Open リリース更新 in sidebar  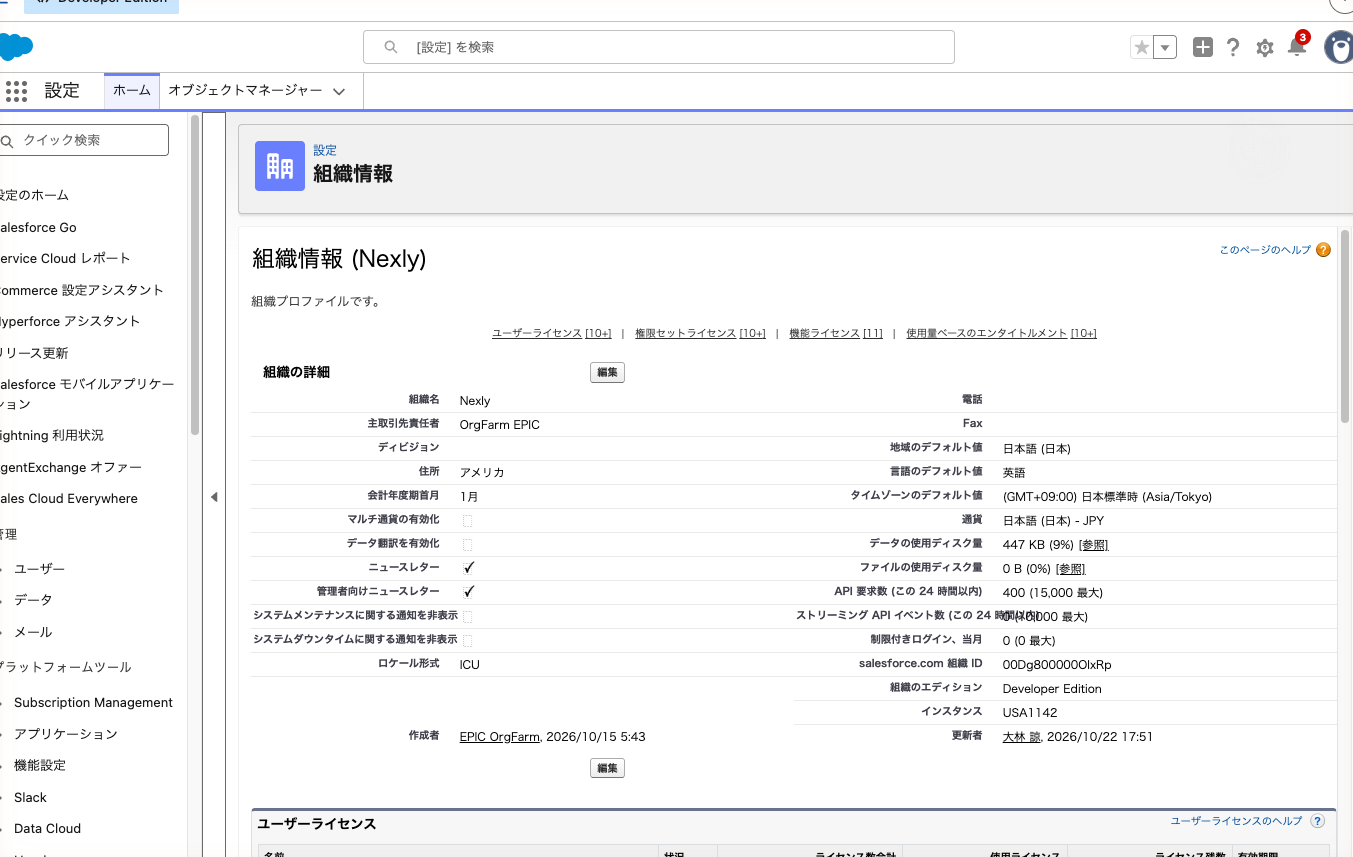[x=34, y=353]
